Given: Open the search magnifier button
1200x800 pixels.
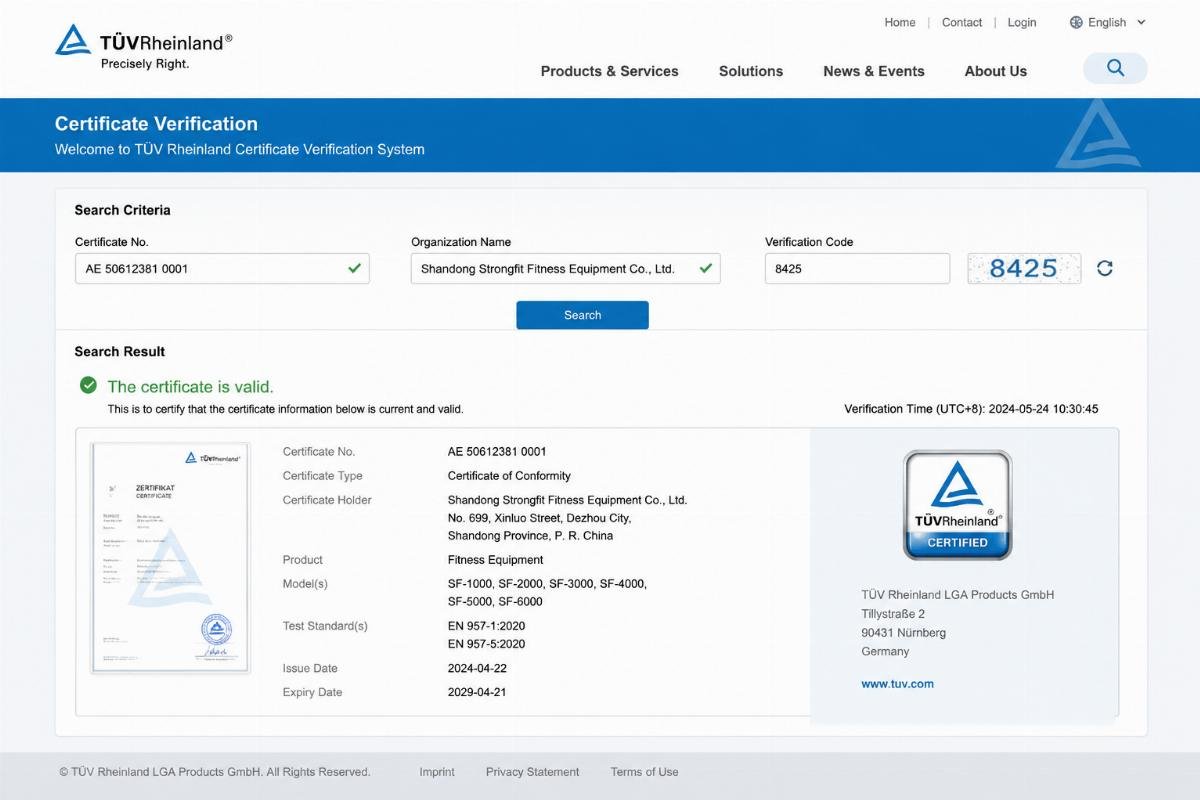Looking at the screenshot, I should [x=1115, y=68].
